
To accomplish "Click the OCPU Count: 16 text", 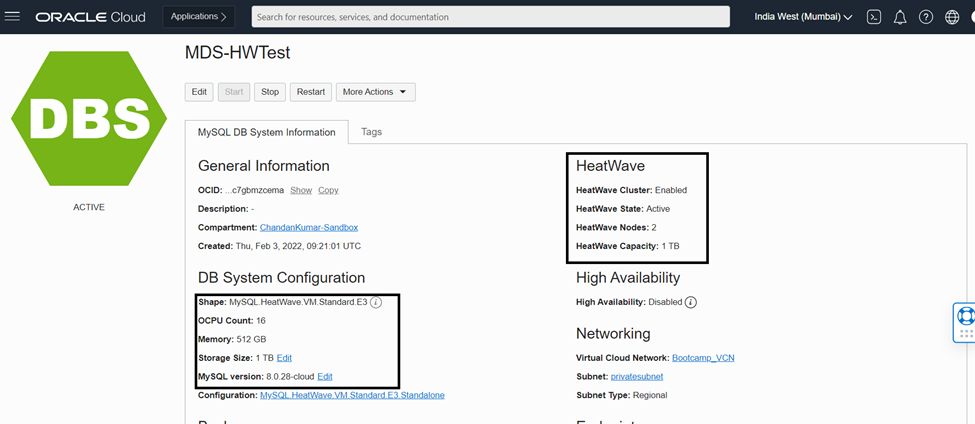I will [233, 321].
